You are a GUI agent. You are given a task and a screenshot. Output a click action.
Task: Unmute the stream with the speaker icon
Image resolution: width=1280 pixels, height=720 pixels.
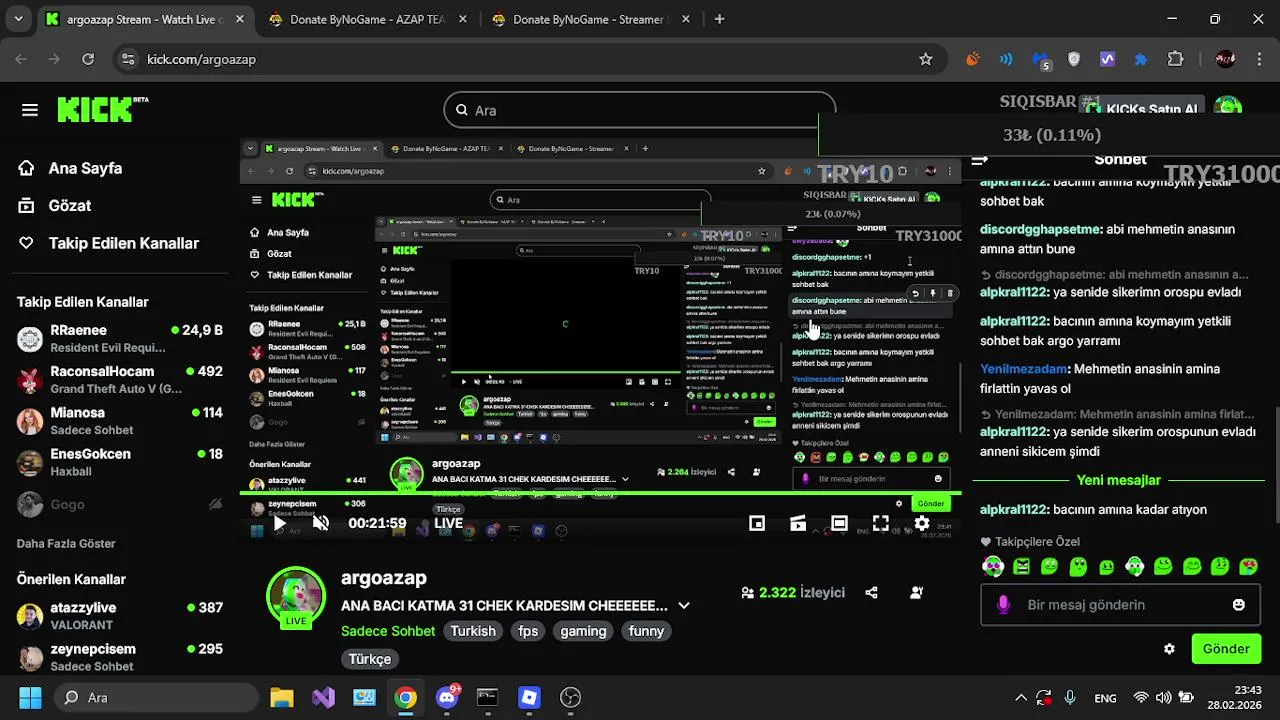tap(321, 523)
